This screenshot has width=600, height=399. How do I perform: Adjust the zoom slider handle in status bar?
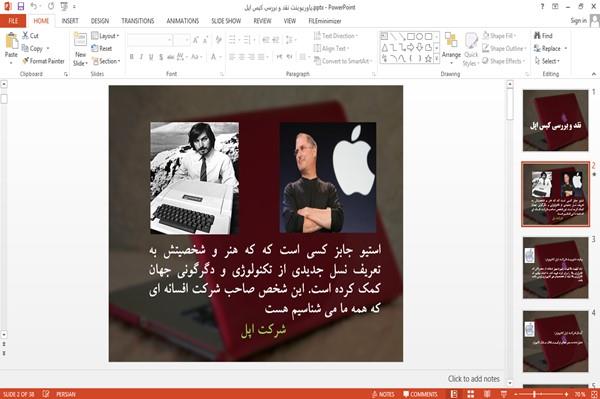pyautogui.click(x=534, y=394)
